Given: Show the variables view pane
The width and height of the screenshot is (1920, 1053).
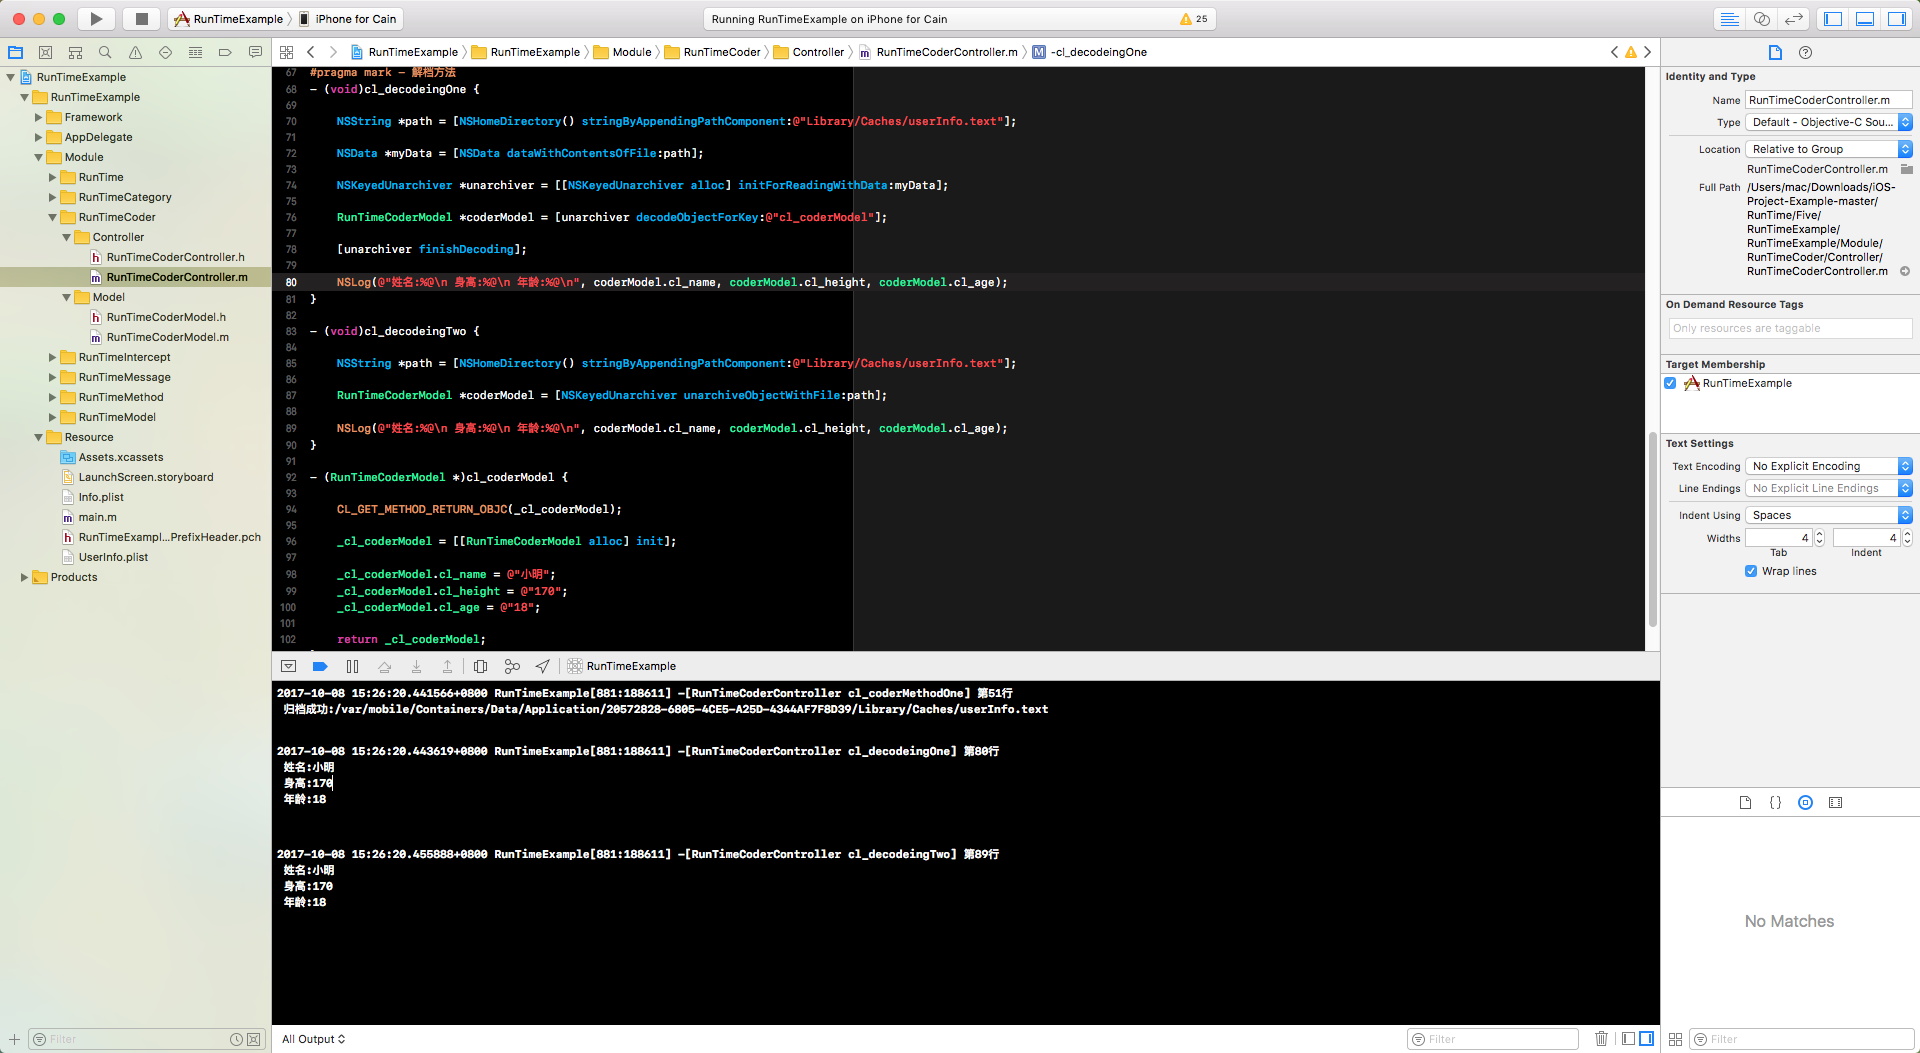Looking at the screenshot, I should (1628, 1039).
